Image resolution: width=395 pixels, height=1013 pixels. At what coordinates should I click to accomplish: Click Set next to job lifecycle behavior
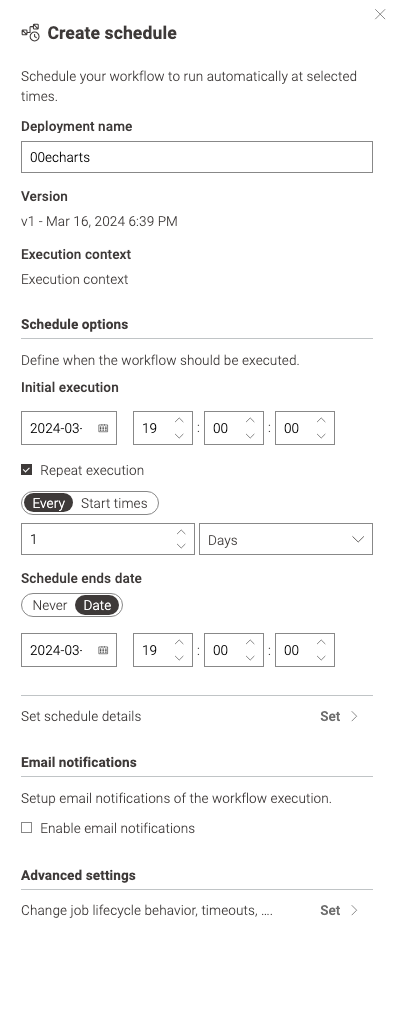330,910
